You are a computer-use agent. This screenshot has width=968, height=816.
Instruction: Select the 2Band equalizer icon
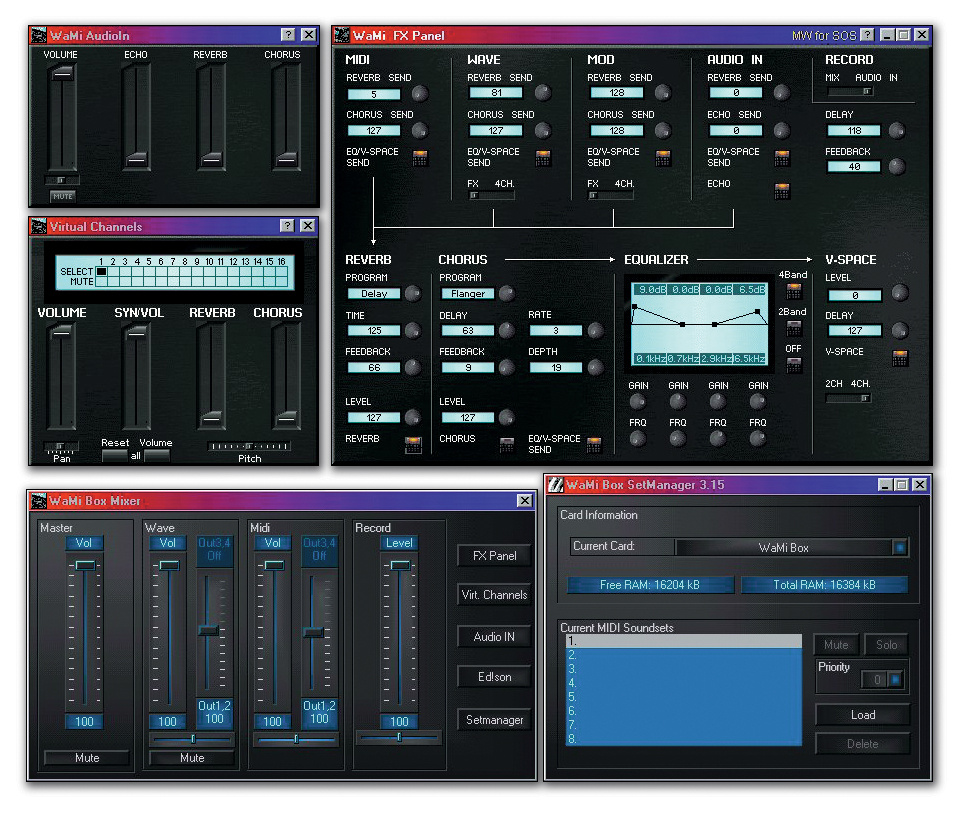tap(794, 328)
